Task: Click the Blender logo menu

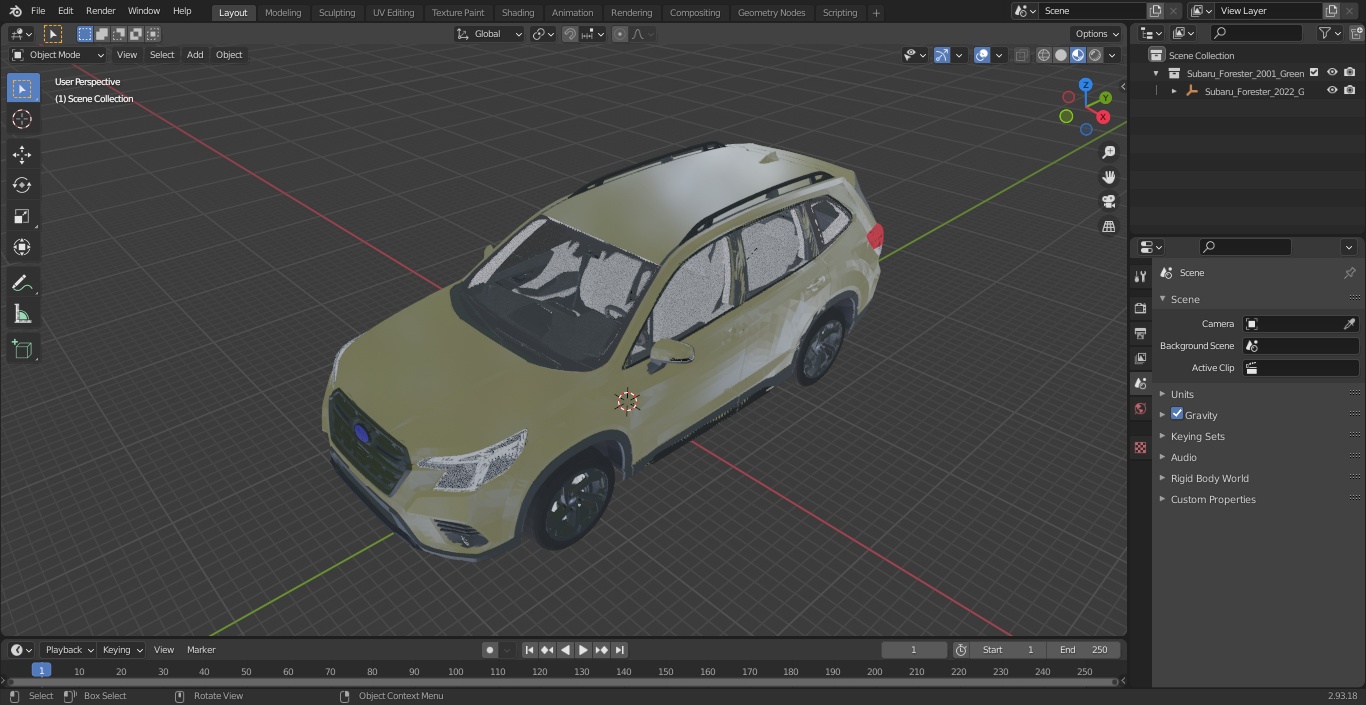Action: 14,11
